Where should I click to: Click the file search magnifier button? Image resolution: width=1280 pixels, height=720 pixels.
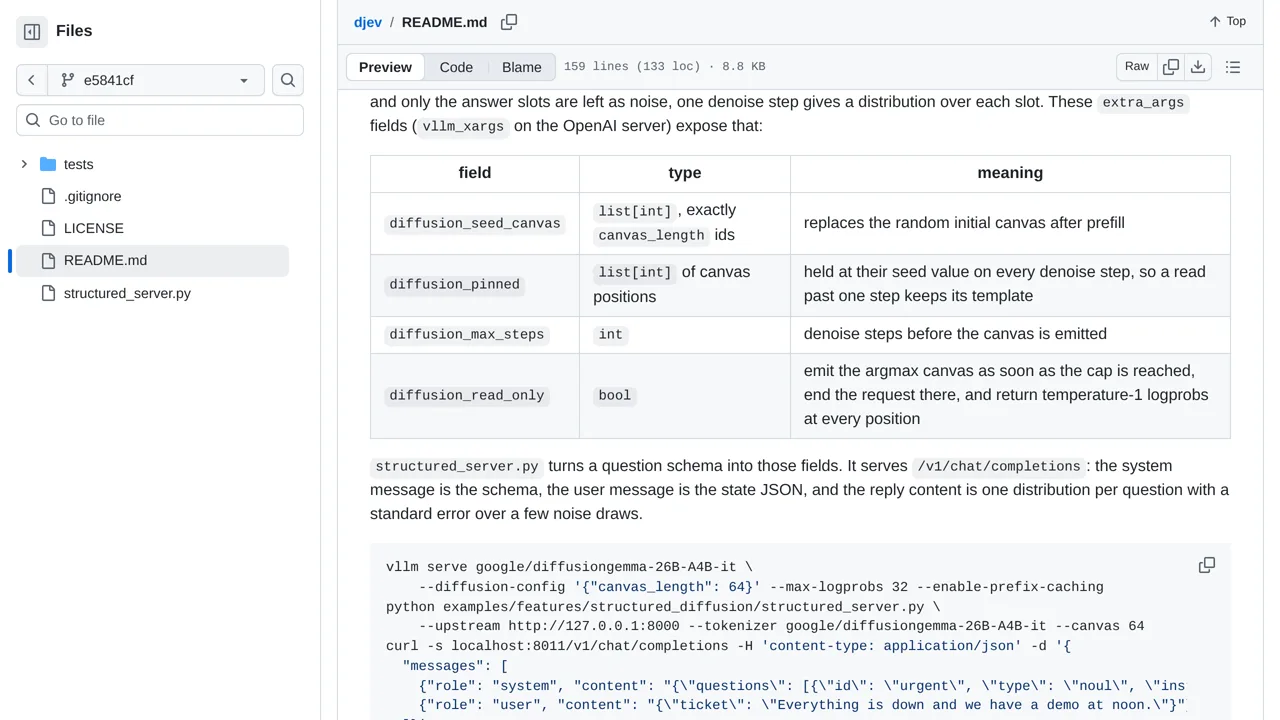click(x=288, y=80)
